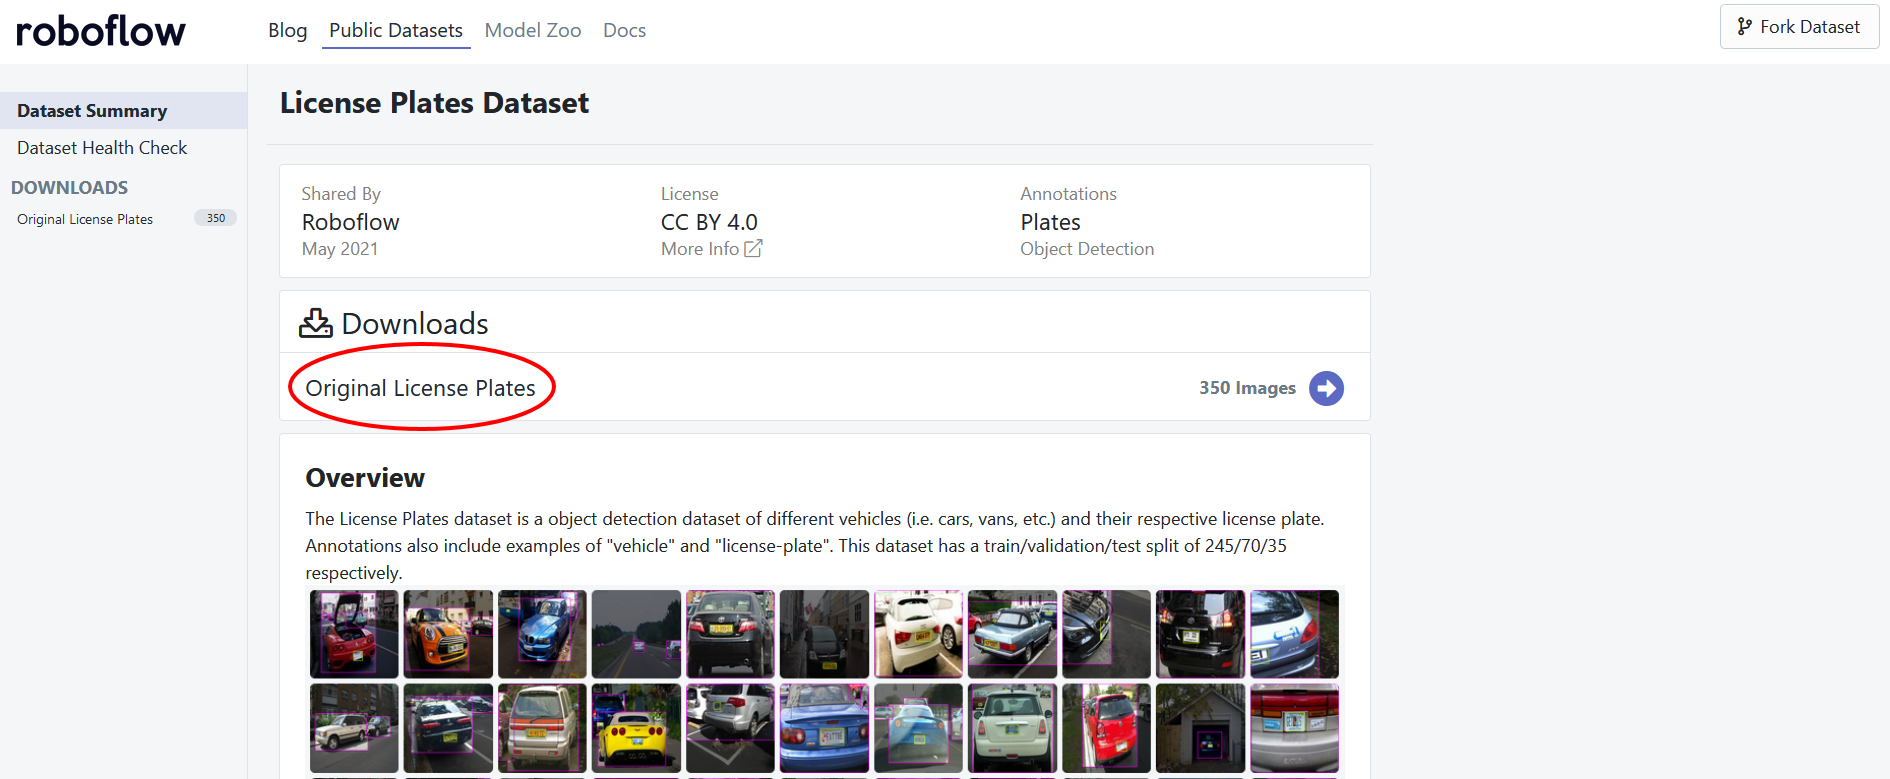The image size is (1890, 779).
Task: Click the Overview heading
Action: click(x=365, y=478)
